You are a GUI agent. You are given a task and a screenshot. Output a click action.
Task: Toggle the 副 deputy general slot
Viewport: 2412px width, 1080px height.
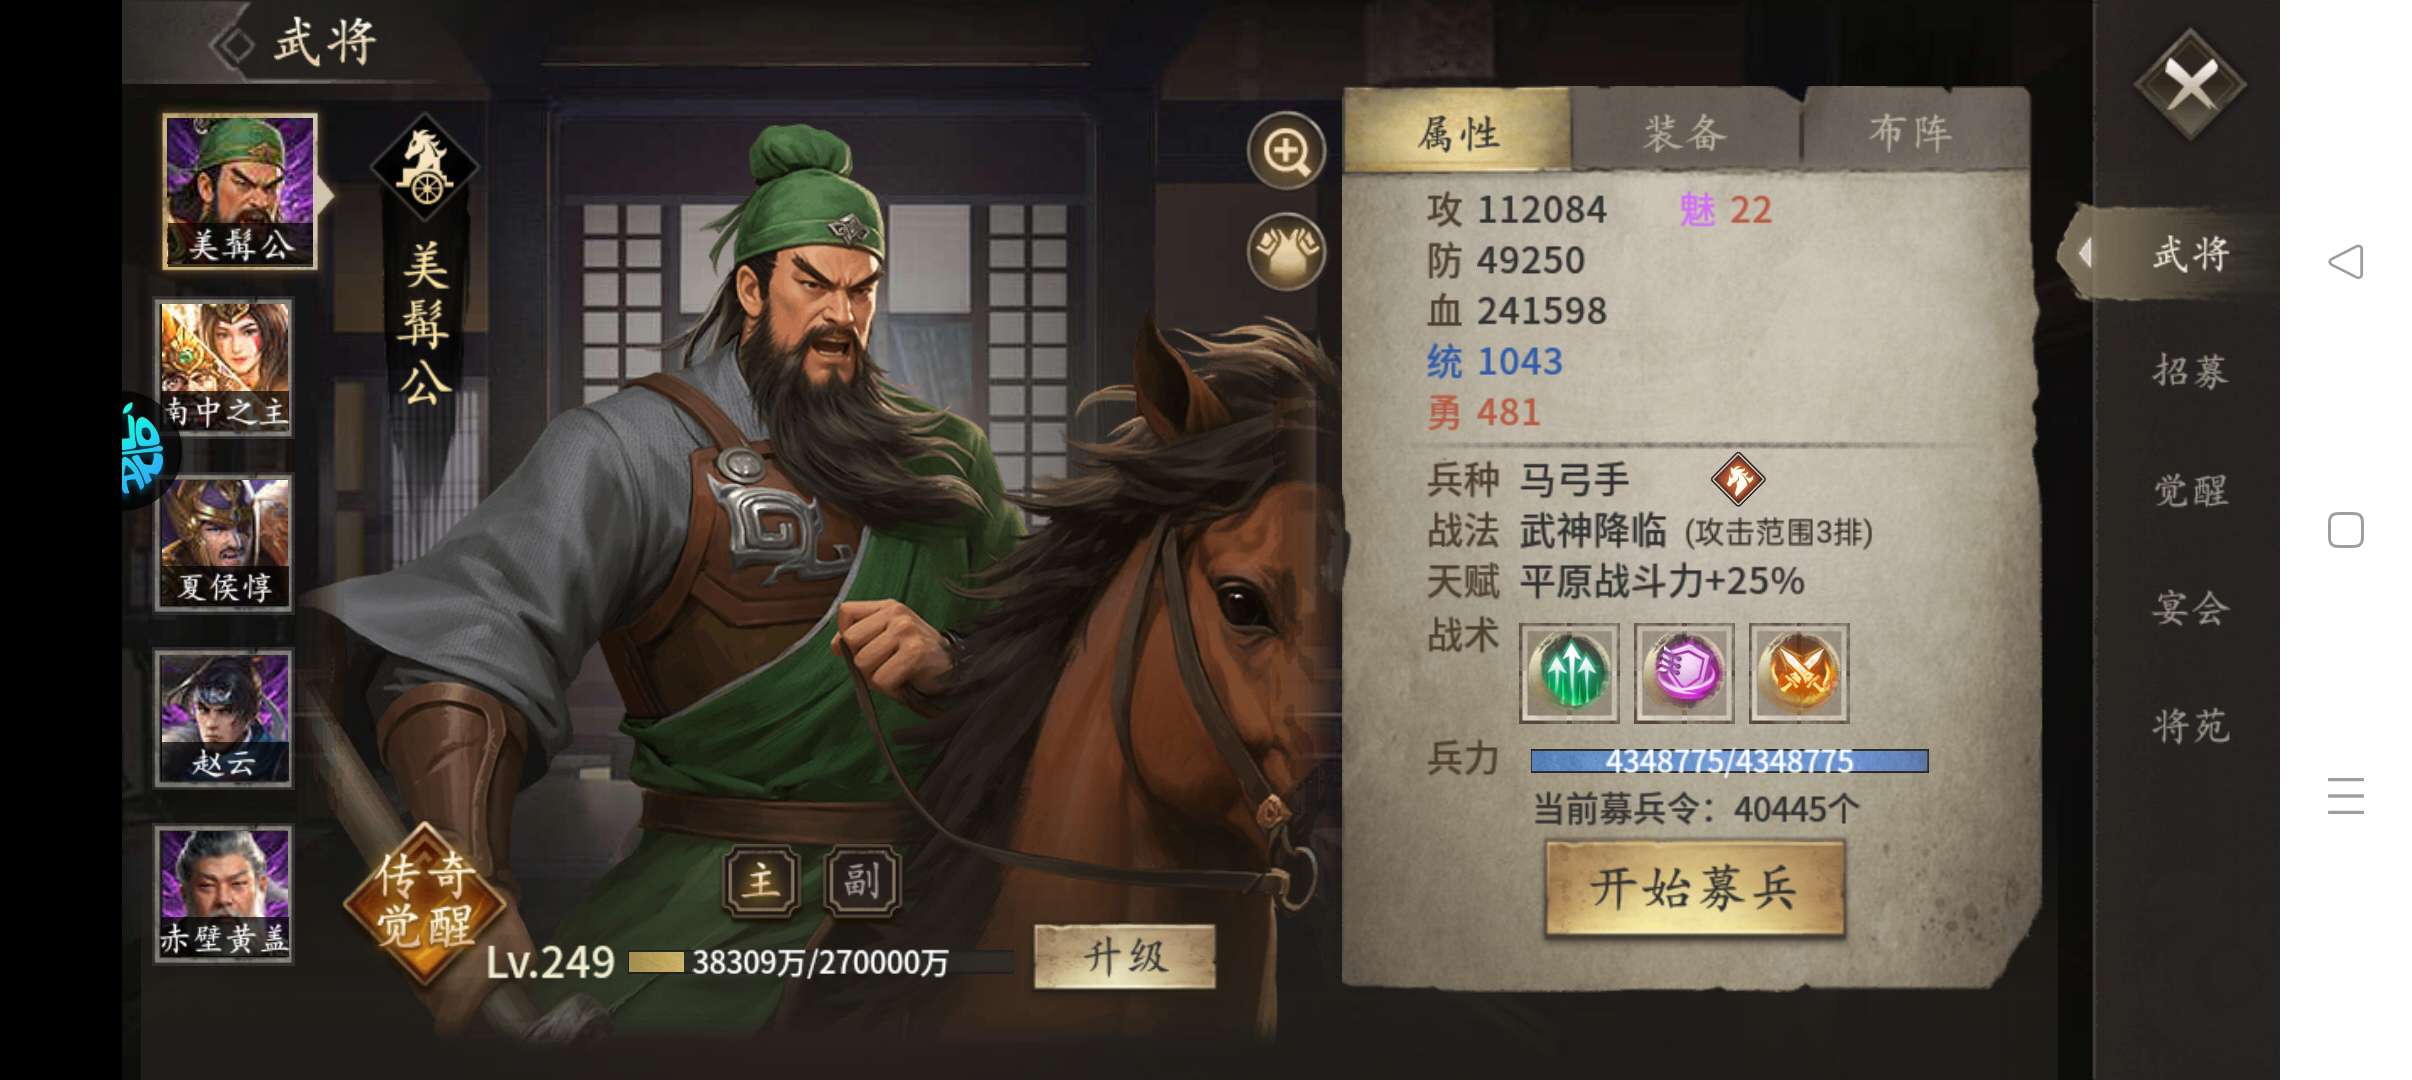click(x=862, y=881)
